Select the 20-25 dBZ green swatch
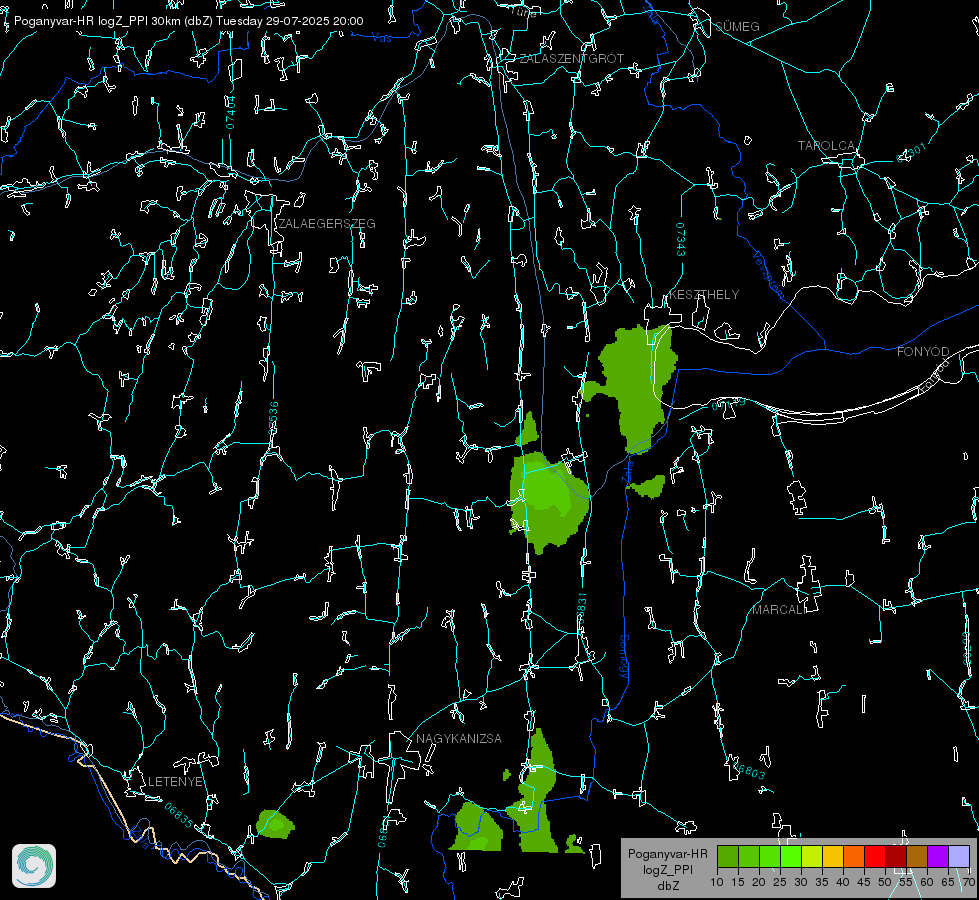The image size is (979, 900). coord(770,856)
